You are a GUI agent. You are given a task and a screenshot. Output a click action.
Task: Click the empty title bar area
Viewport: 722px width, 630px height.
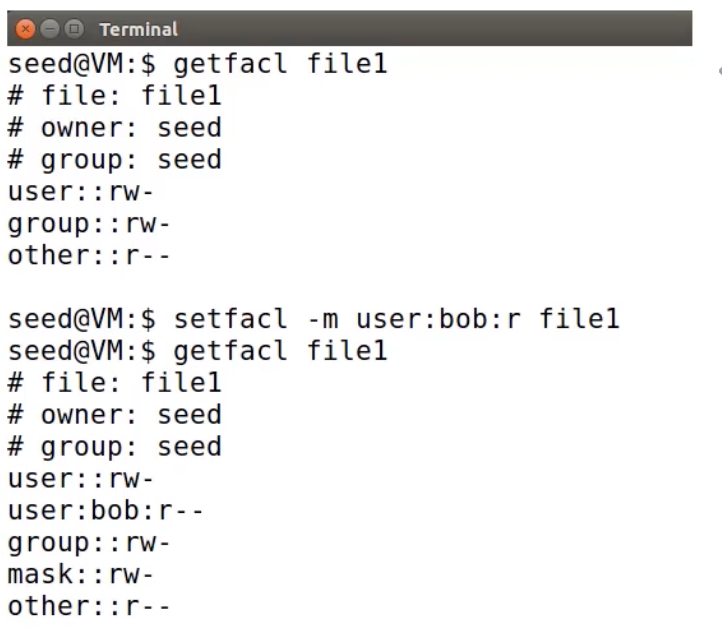coord(433,29)
